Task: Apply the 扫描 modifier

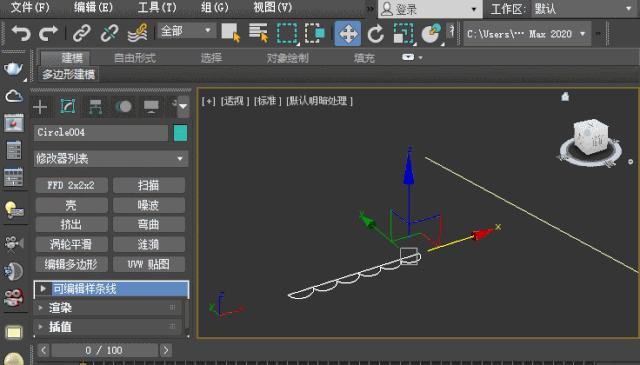Action: pyautogui.click(x=149, y=185)
